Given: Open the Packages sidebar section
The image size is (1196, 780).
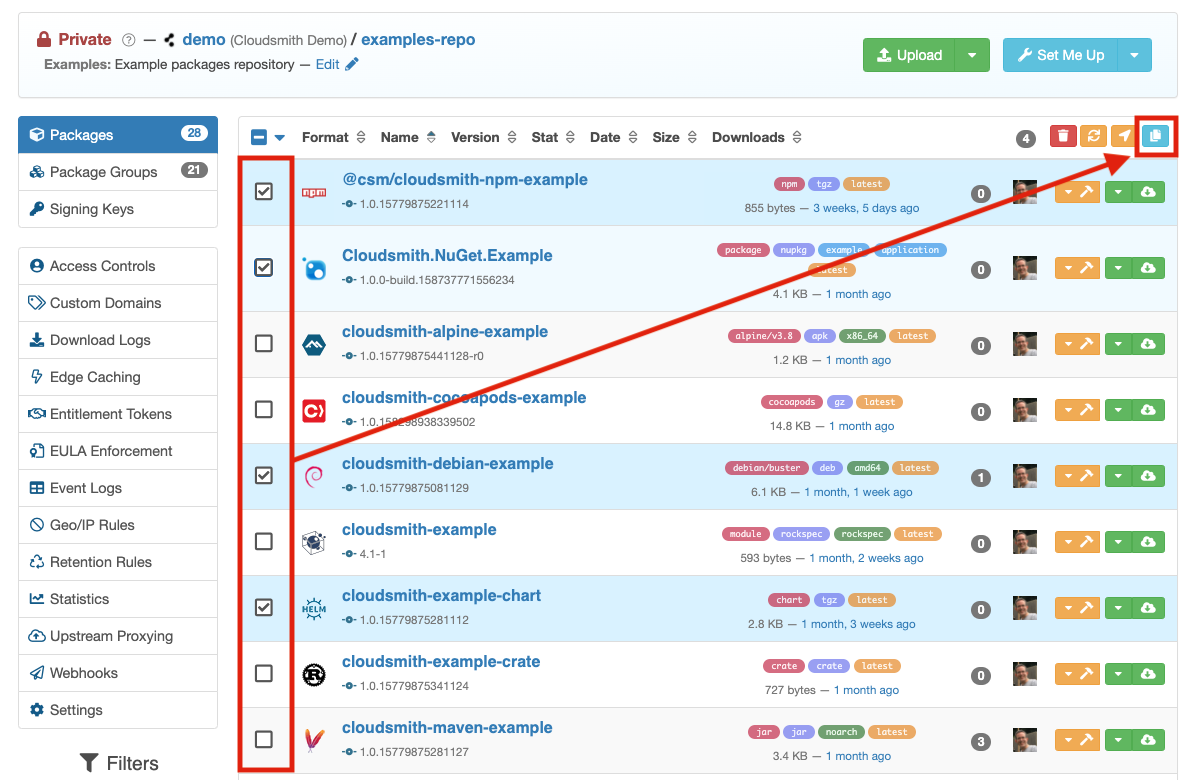Looking at the screenshot, I should coord(118,135).
